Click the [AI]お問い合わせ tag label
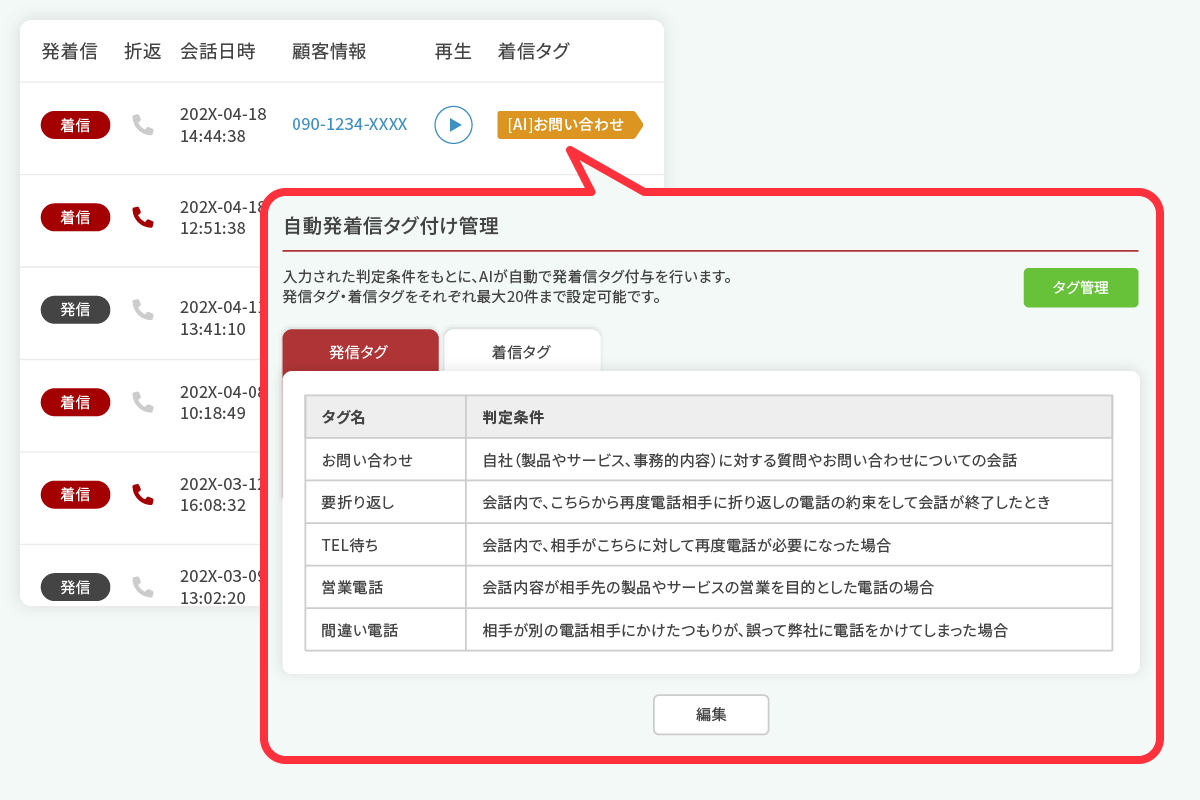1200x800 pixels. [x=566, y=125]
